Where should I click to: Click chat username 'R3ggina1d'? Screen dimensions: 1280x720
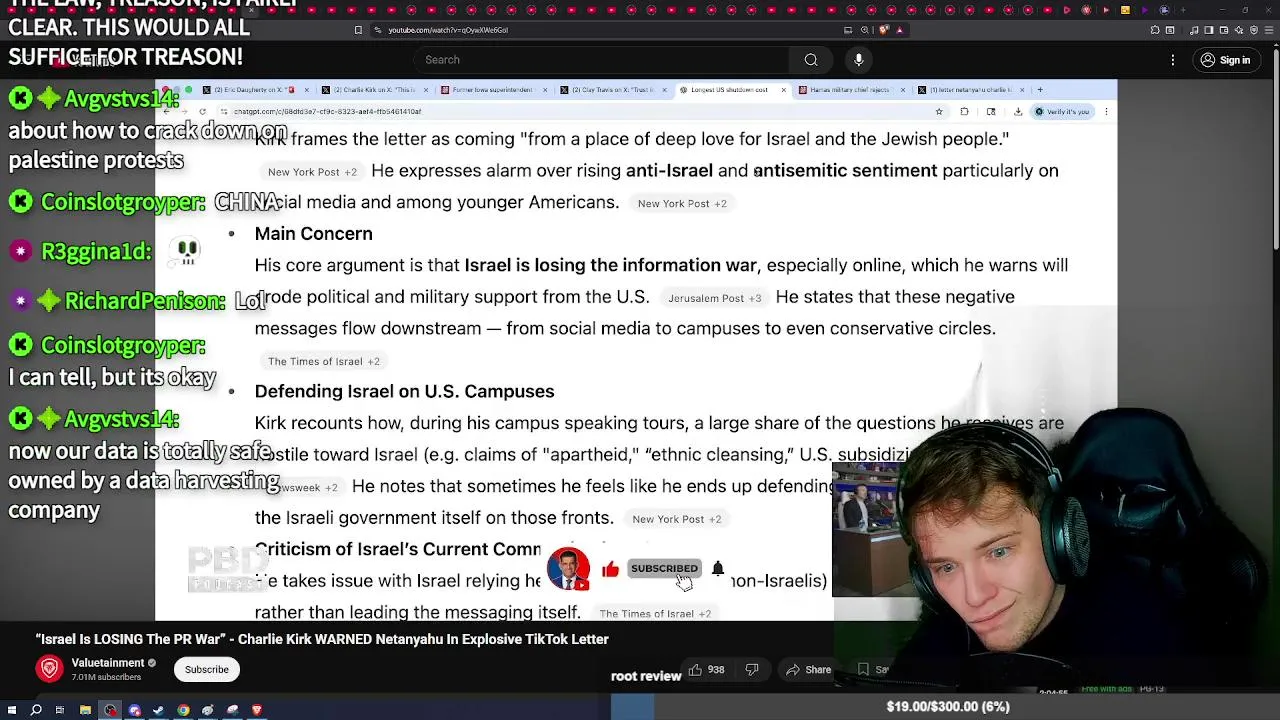point(96,252)
